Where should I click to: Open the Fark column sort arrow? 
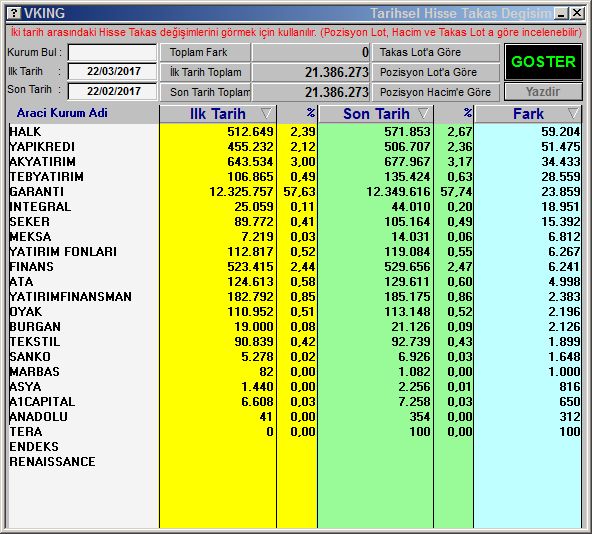(x=573, y=113)
